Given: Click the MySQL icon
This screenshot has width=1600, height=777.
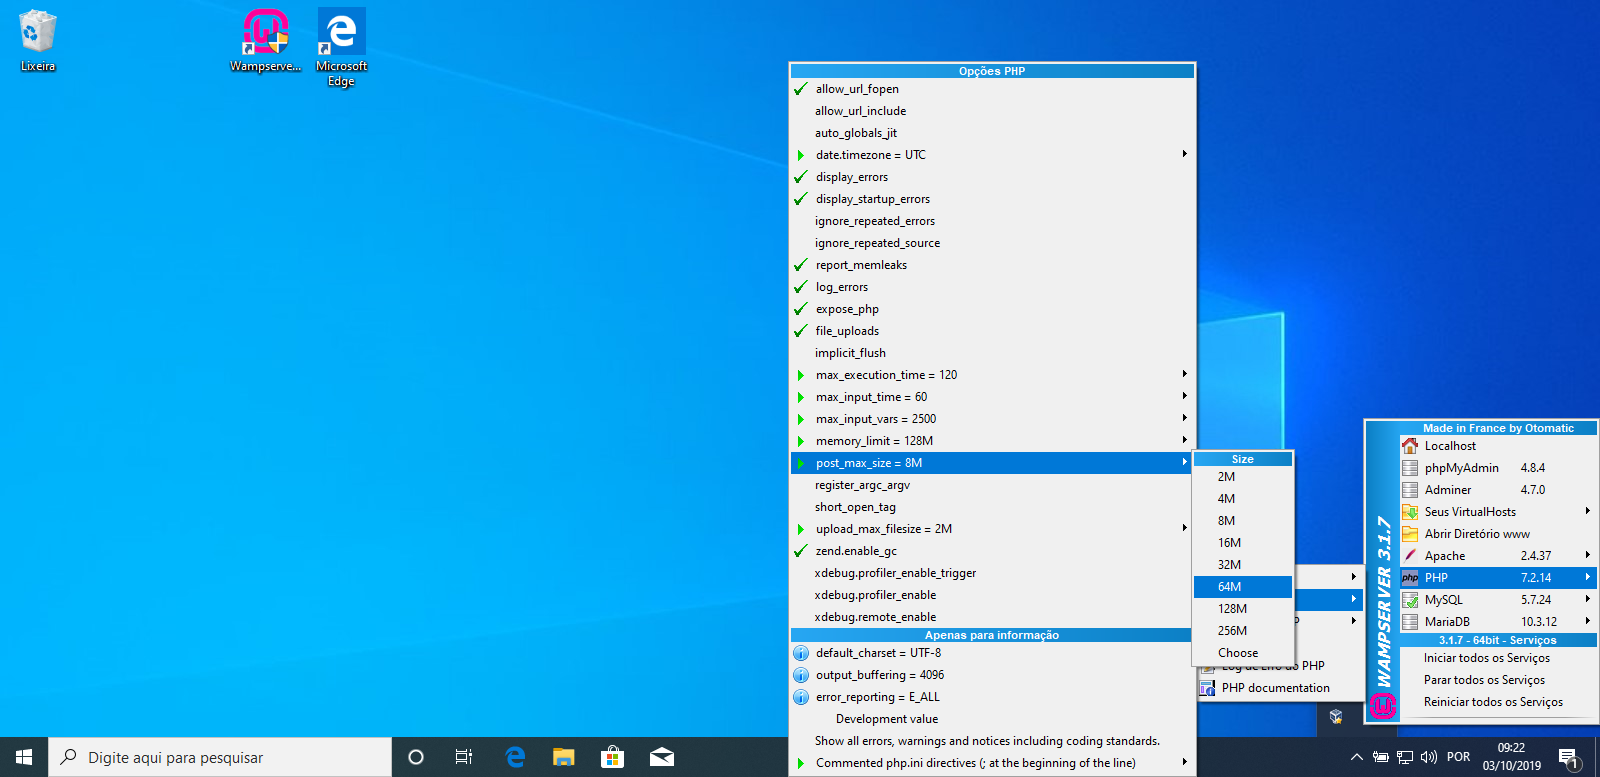Looking at the screenshot, I should 1410,600.
